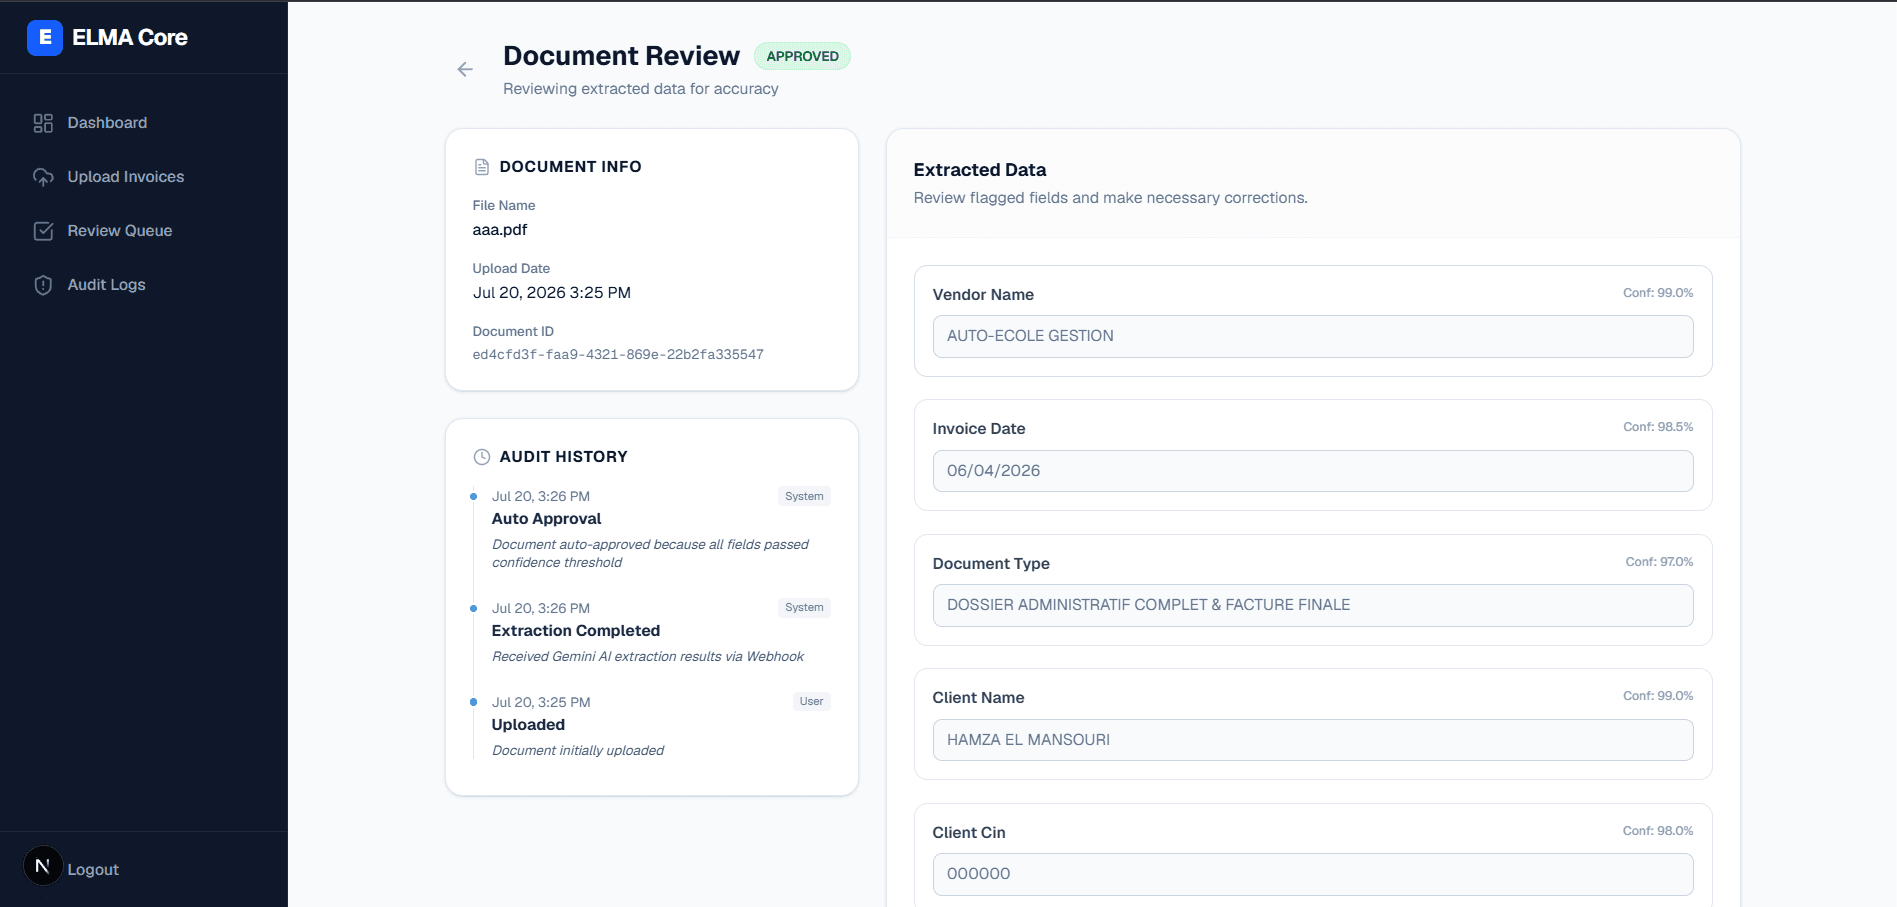
Task: Click 'Document initially uploaded' description
Action: click(578, 751)
